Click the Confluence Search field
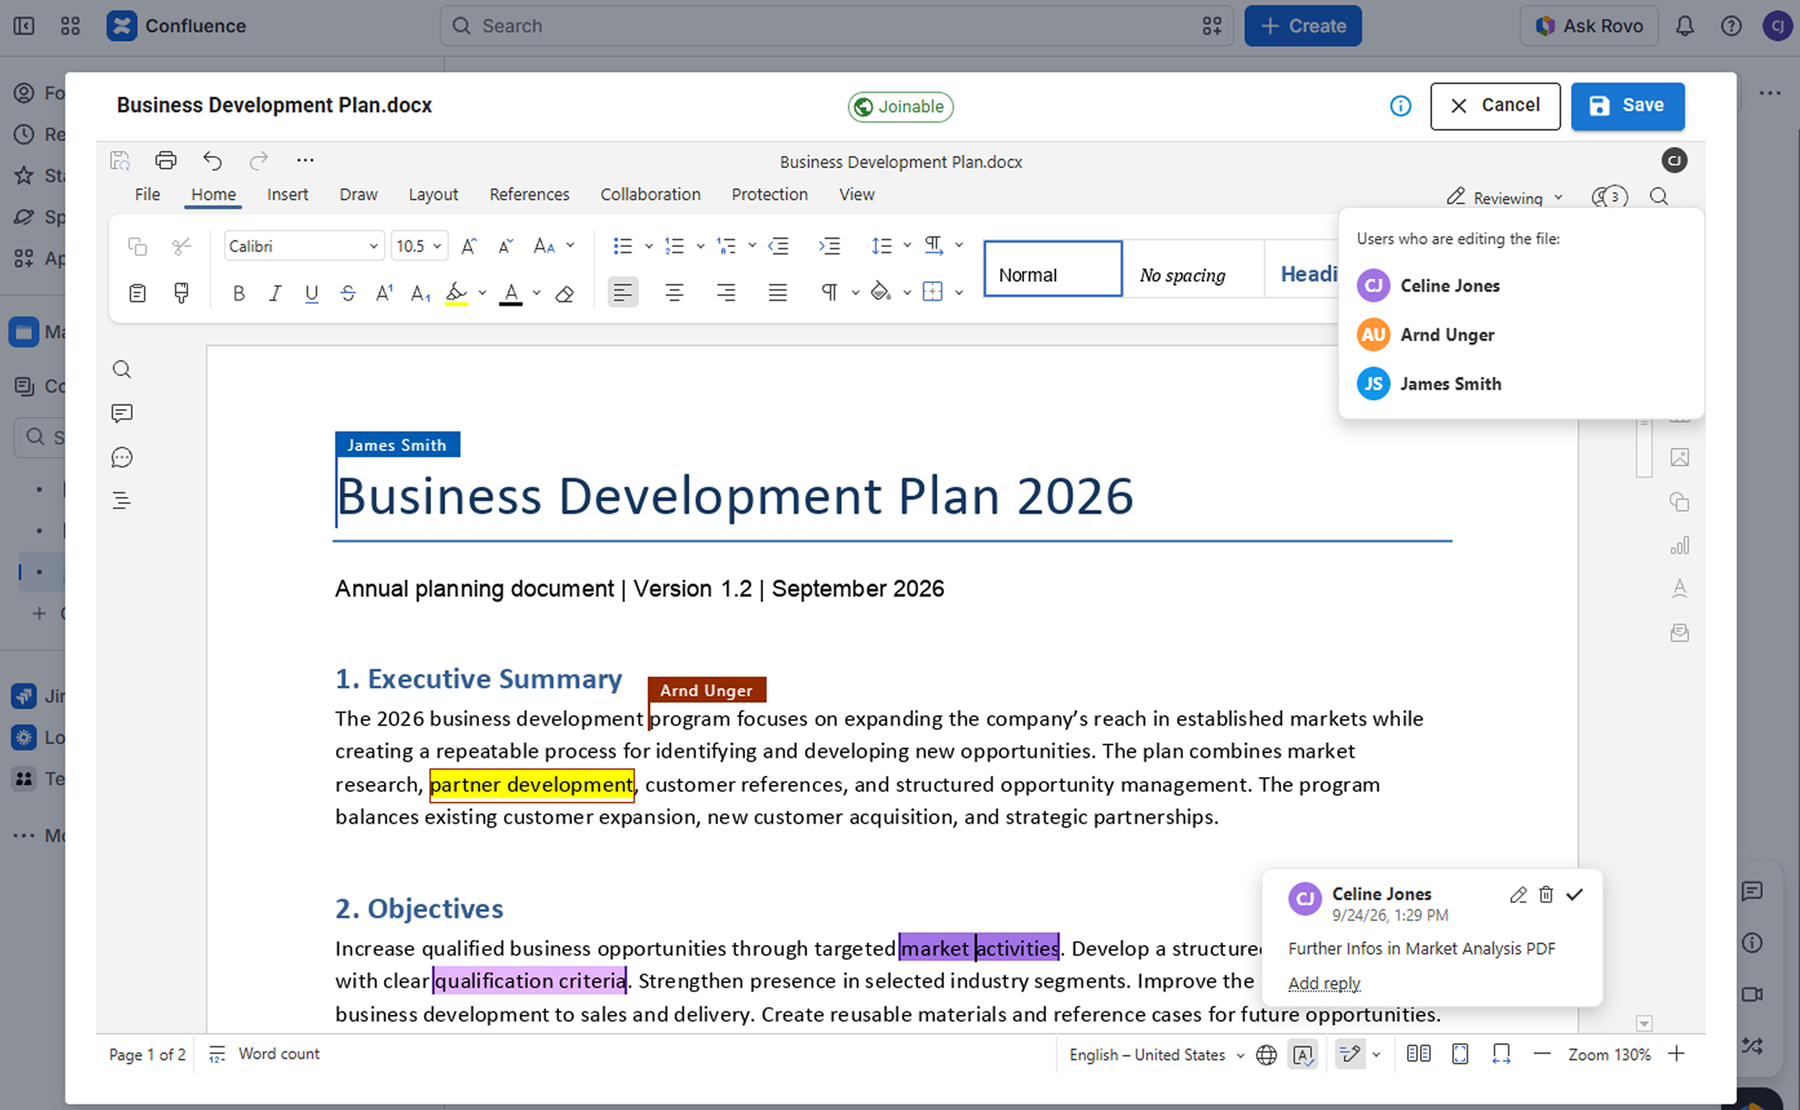 click(x=836, y=26)
